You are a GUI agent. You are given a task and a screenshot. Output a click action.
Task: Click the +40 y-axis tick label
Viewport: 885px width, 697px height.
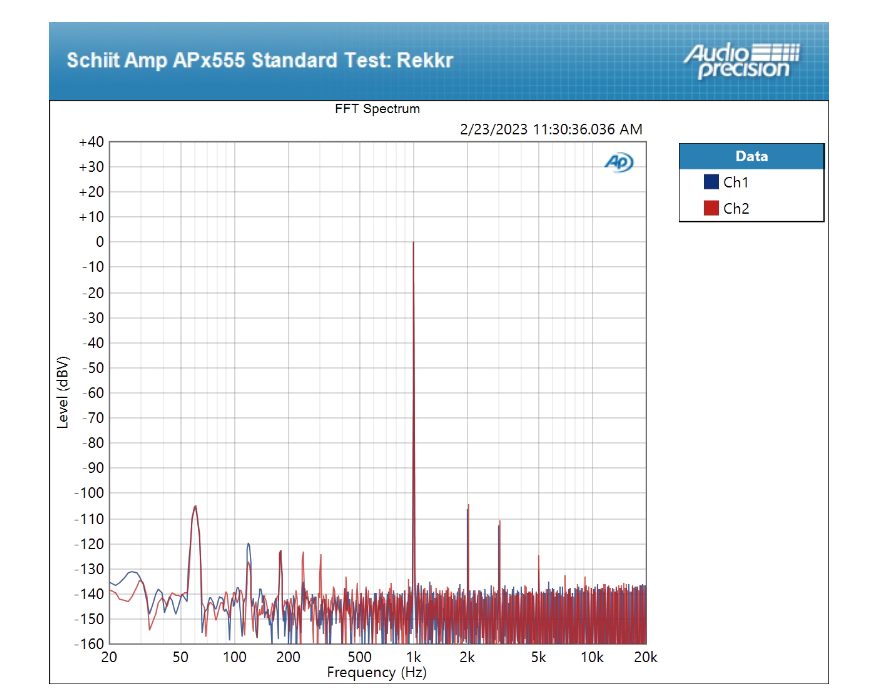(91, 142)
